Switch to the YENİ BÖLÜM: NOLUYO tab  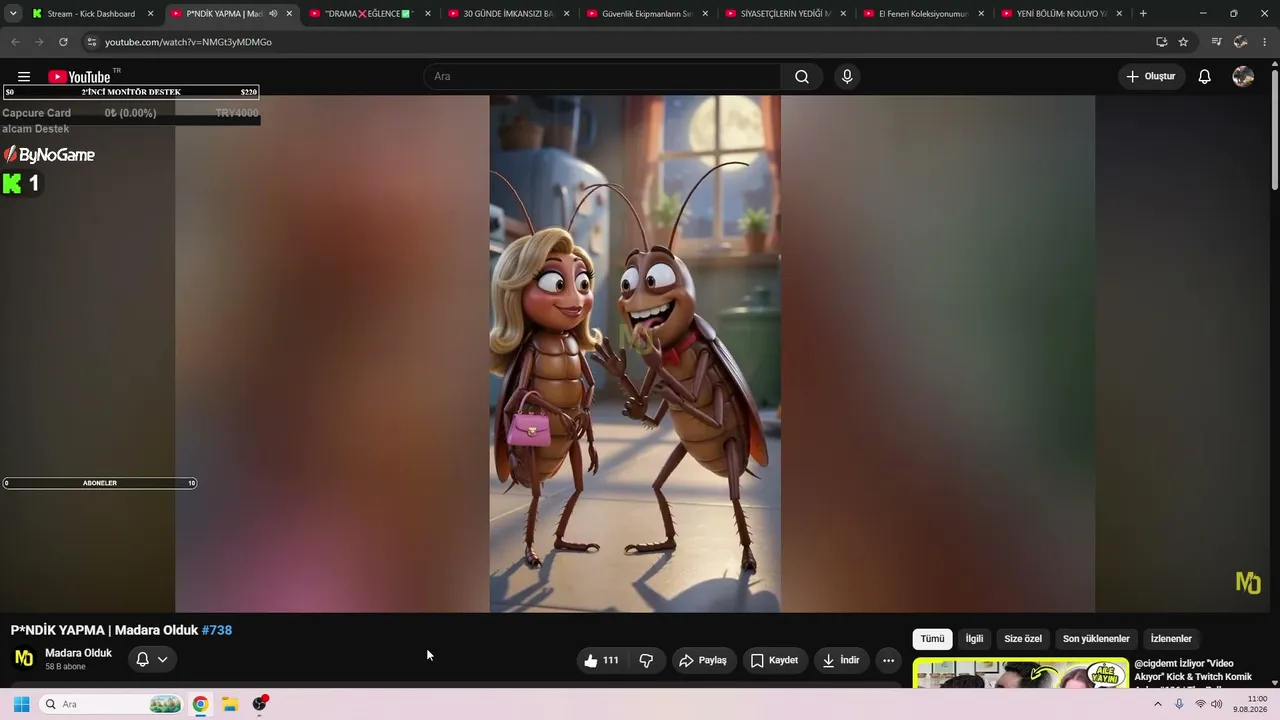coord(1062,14)
